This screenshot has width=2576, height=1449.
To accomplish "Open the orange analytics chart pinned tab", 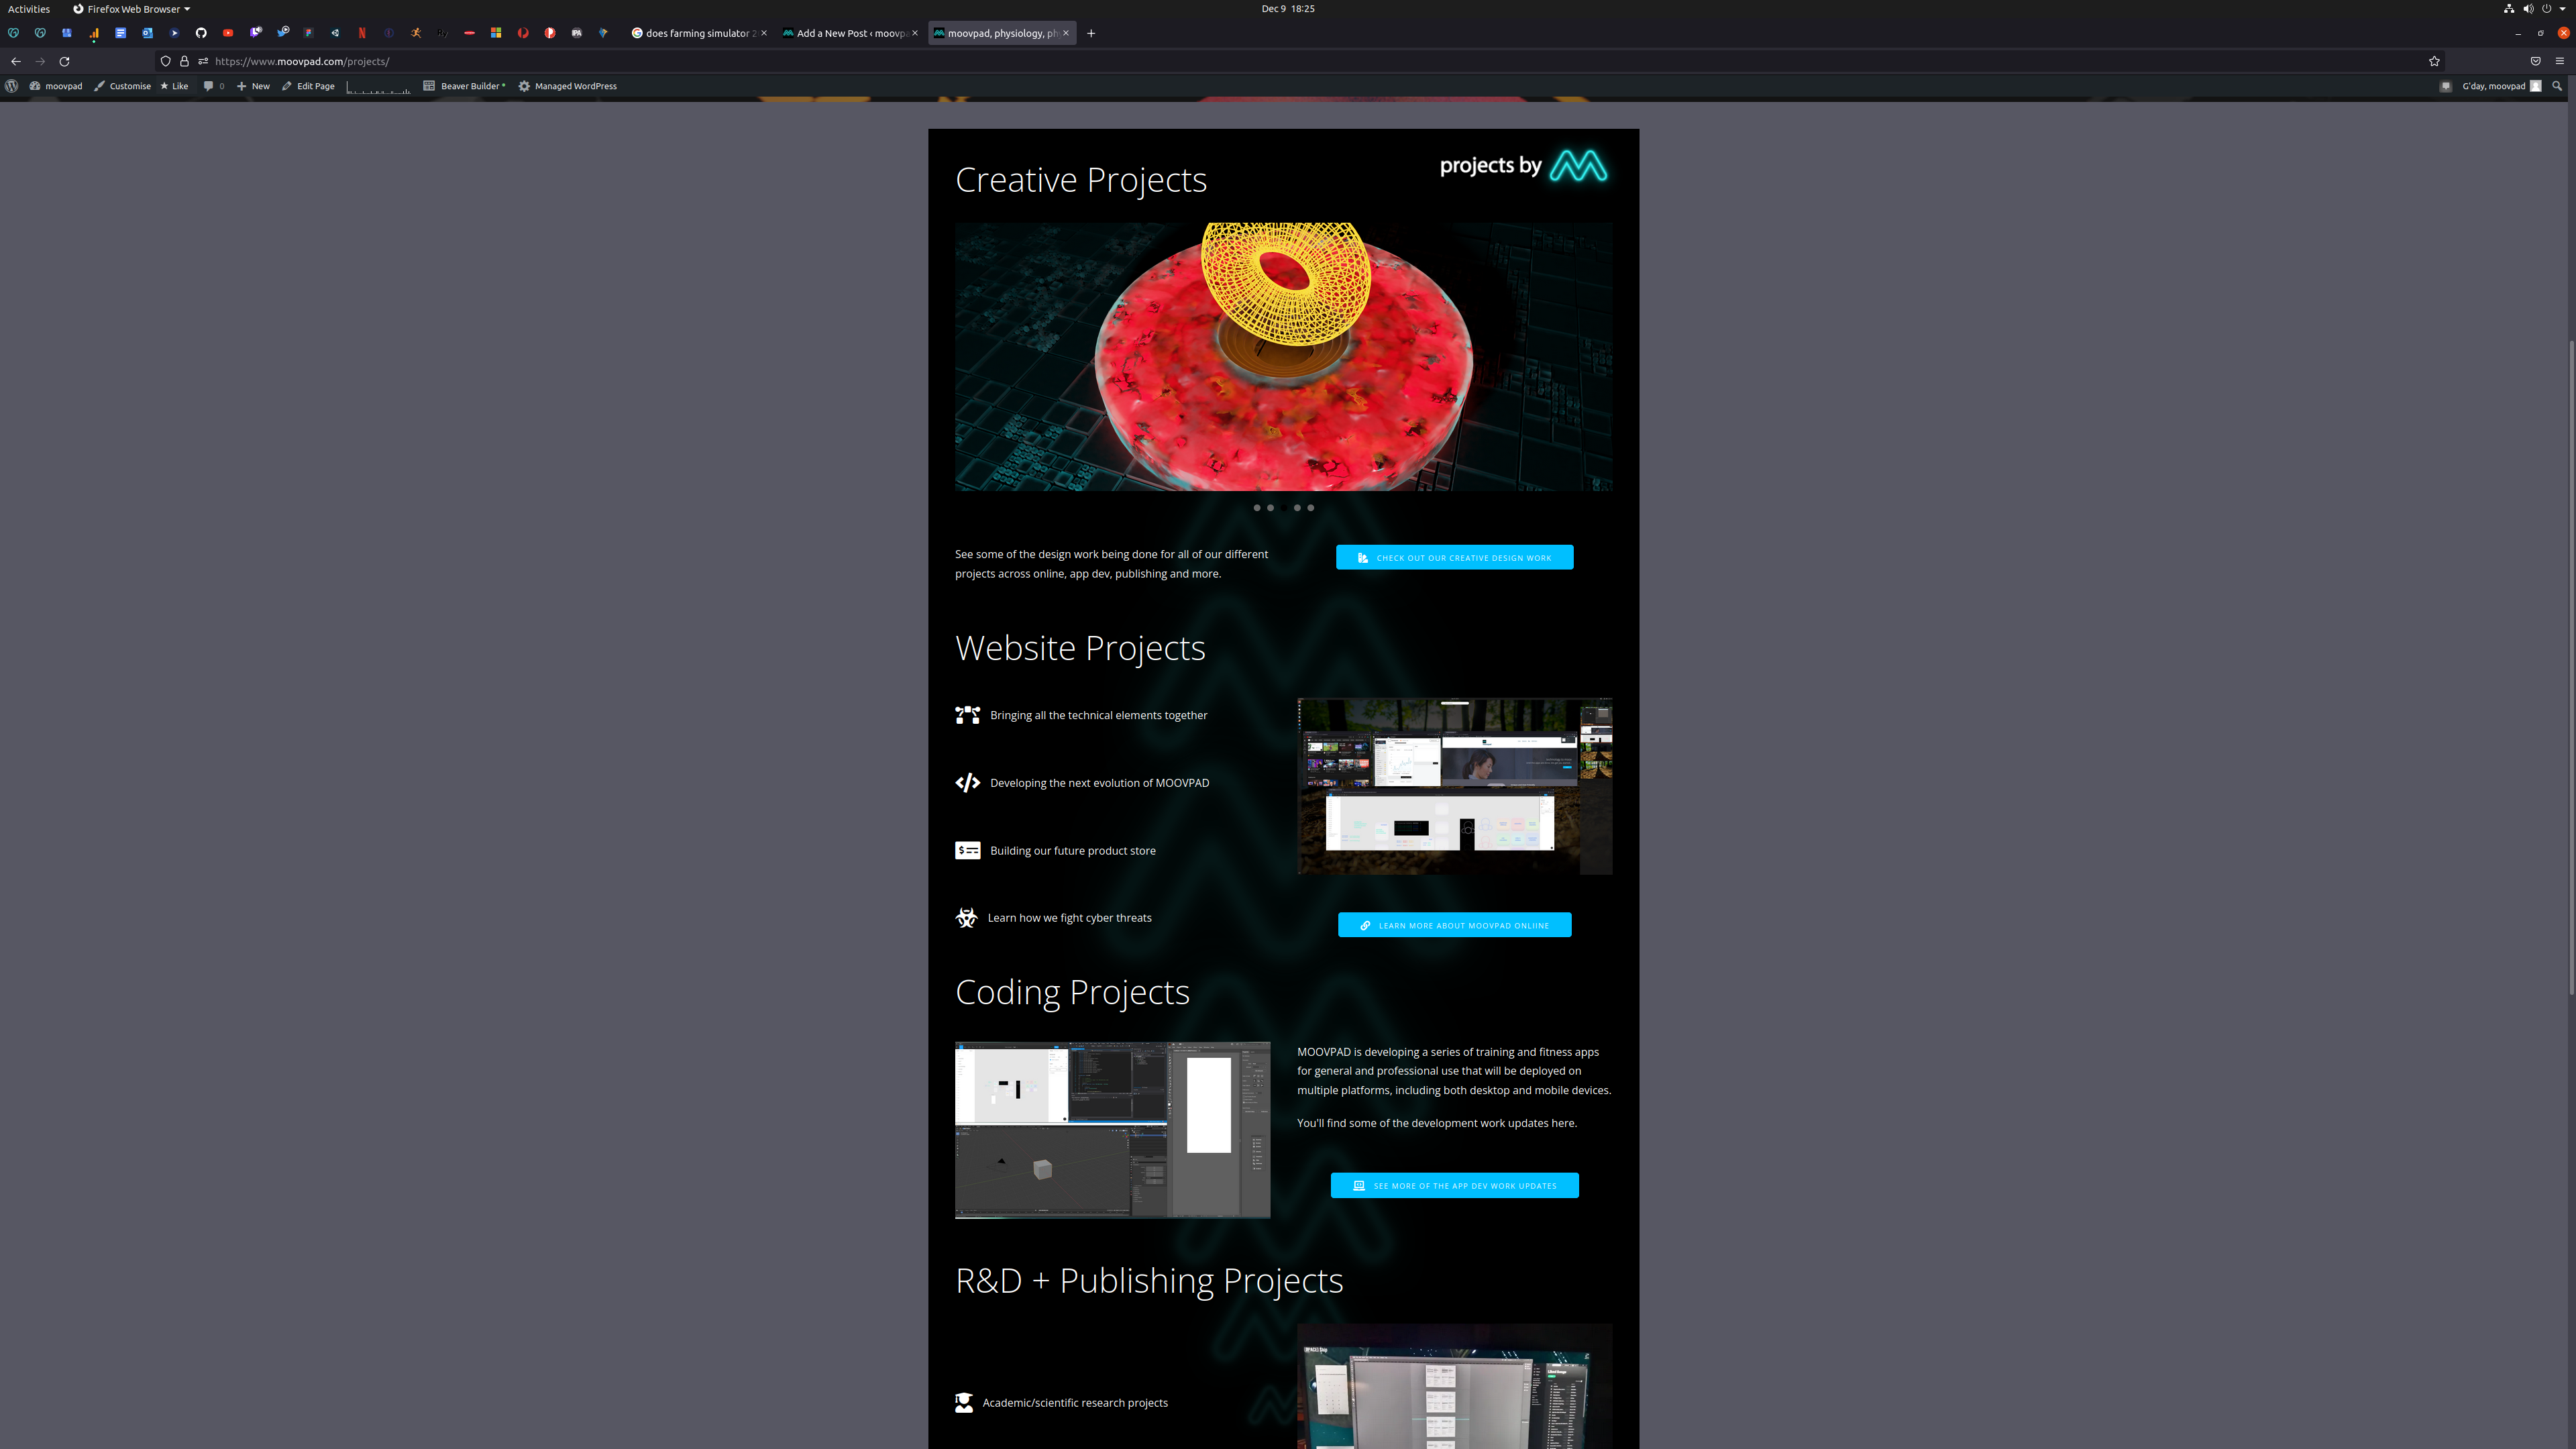I will 94,33.
